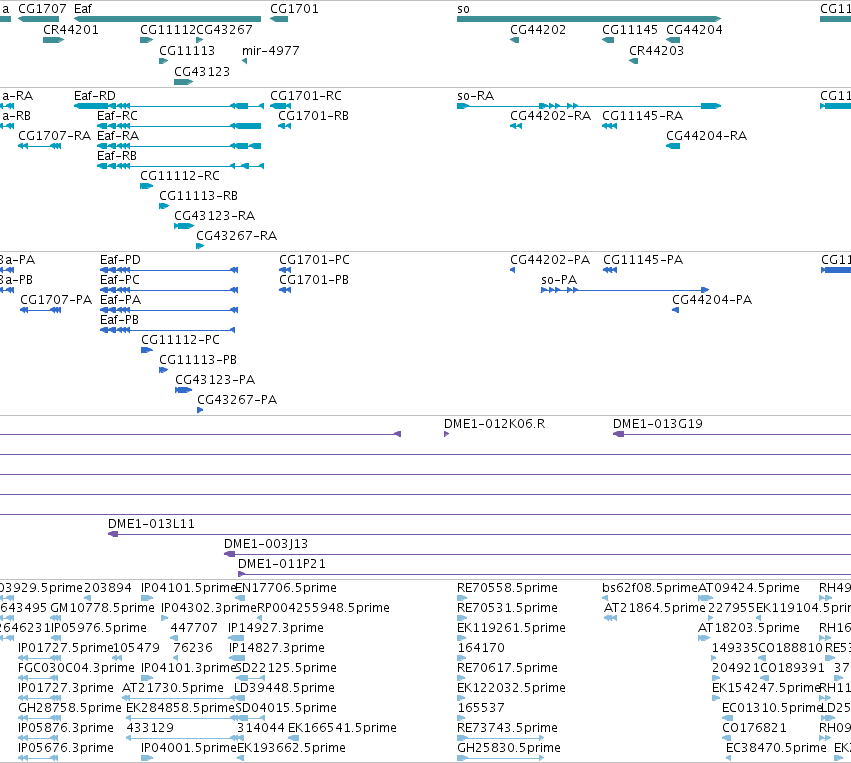Screen dimensions: 851x763
Task: Select the Eaf-RA transcript label
Action: coord(118,136)
